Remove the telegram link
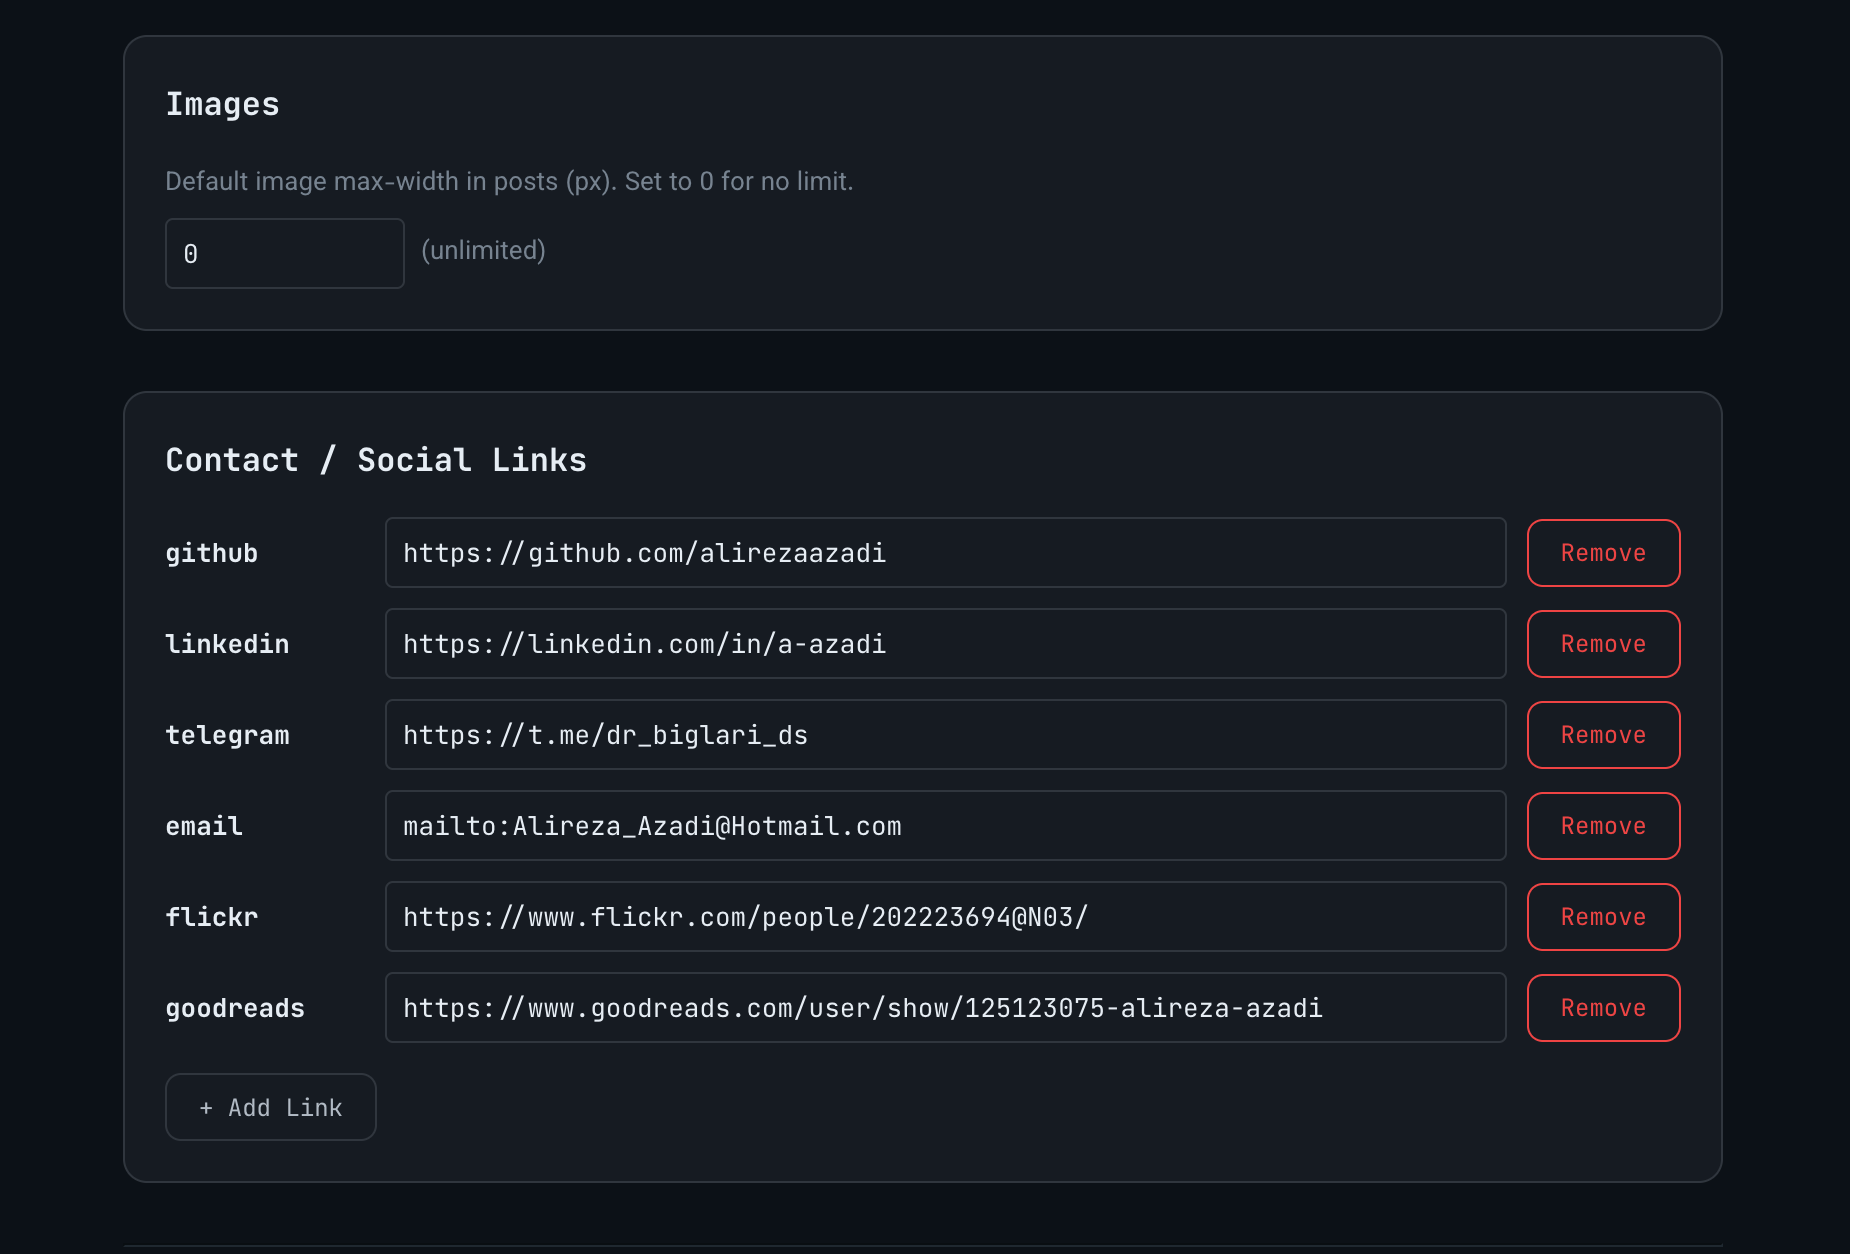This screenshot has height=1254, width=1850. click(1603, 735)
